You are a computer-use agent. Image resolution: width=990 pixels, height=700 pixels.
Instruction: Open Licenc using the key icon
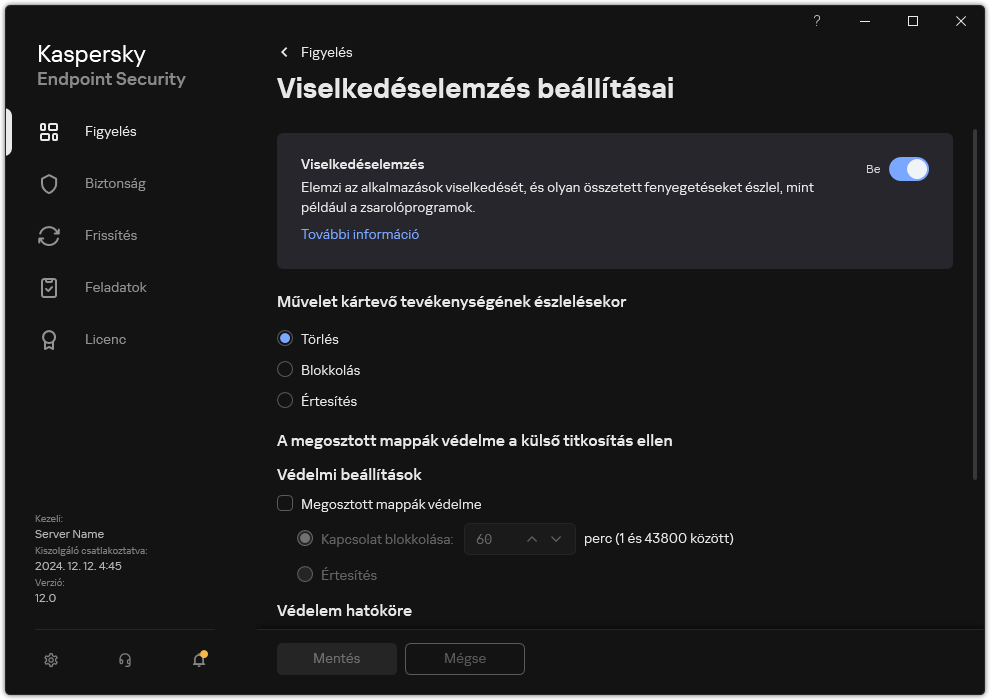49,339
